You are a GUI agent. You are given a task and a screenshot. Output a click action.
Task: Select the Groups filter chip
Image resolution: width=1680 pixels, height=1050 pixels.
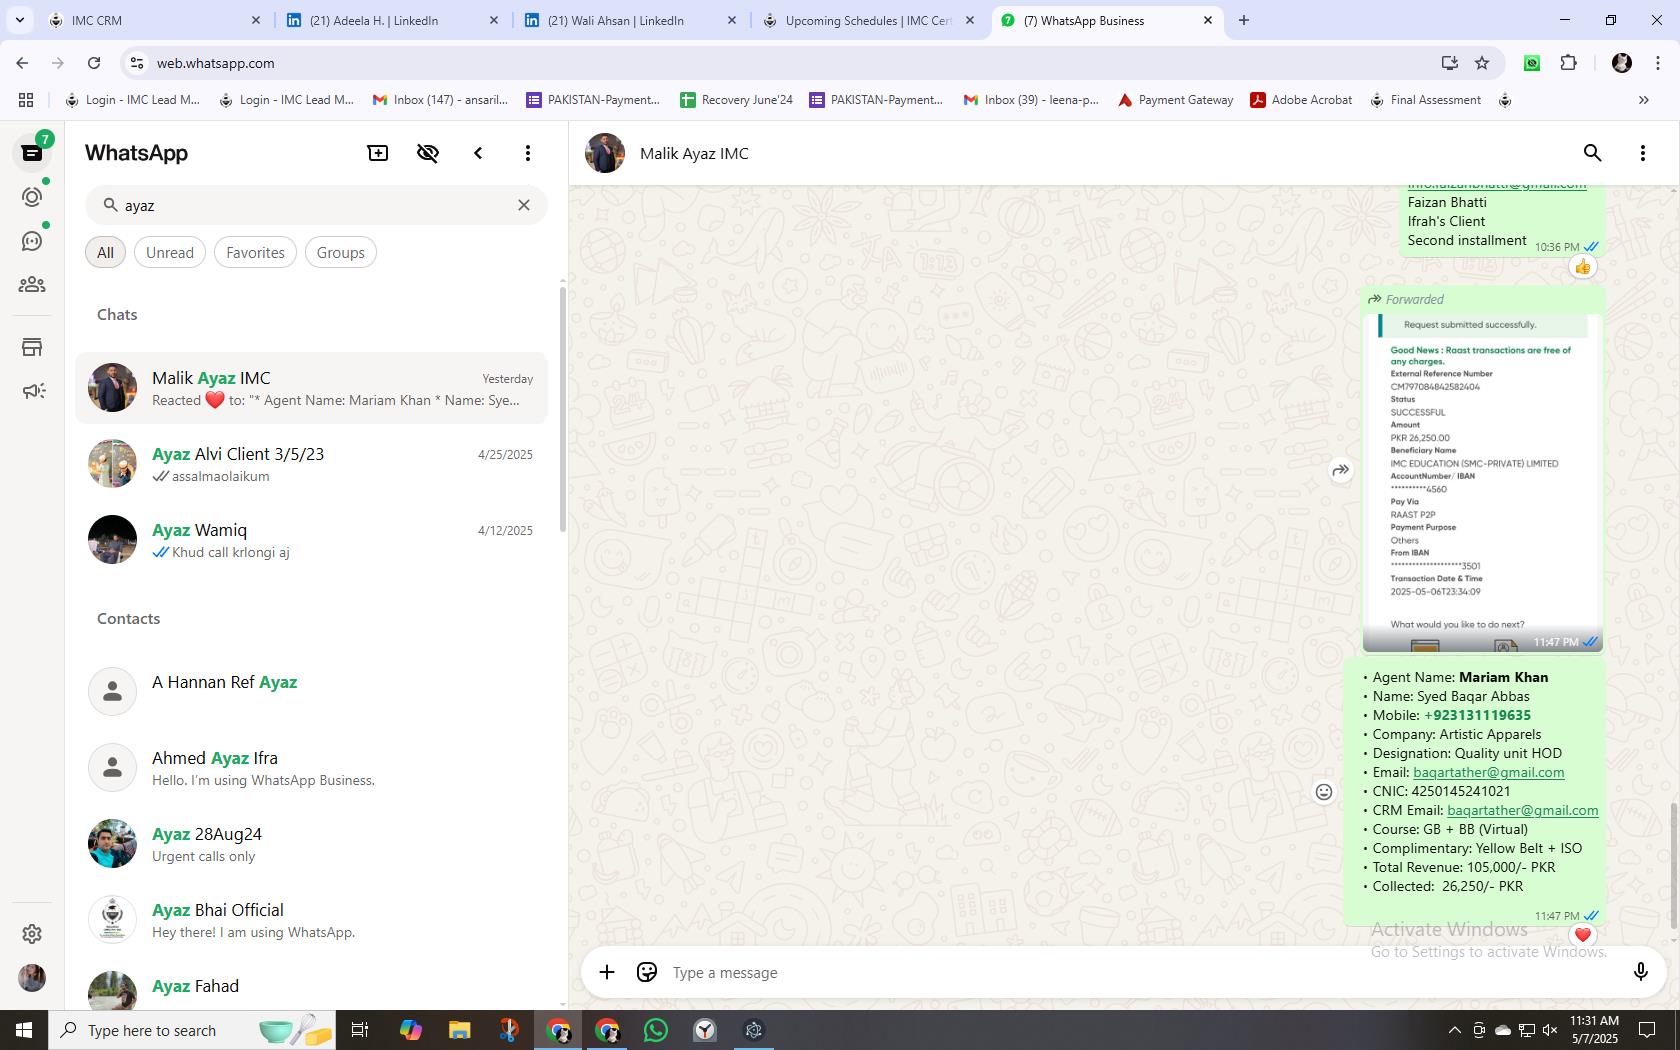pyautogui.click(x=341, y=252)
